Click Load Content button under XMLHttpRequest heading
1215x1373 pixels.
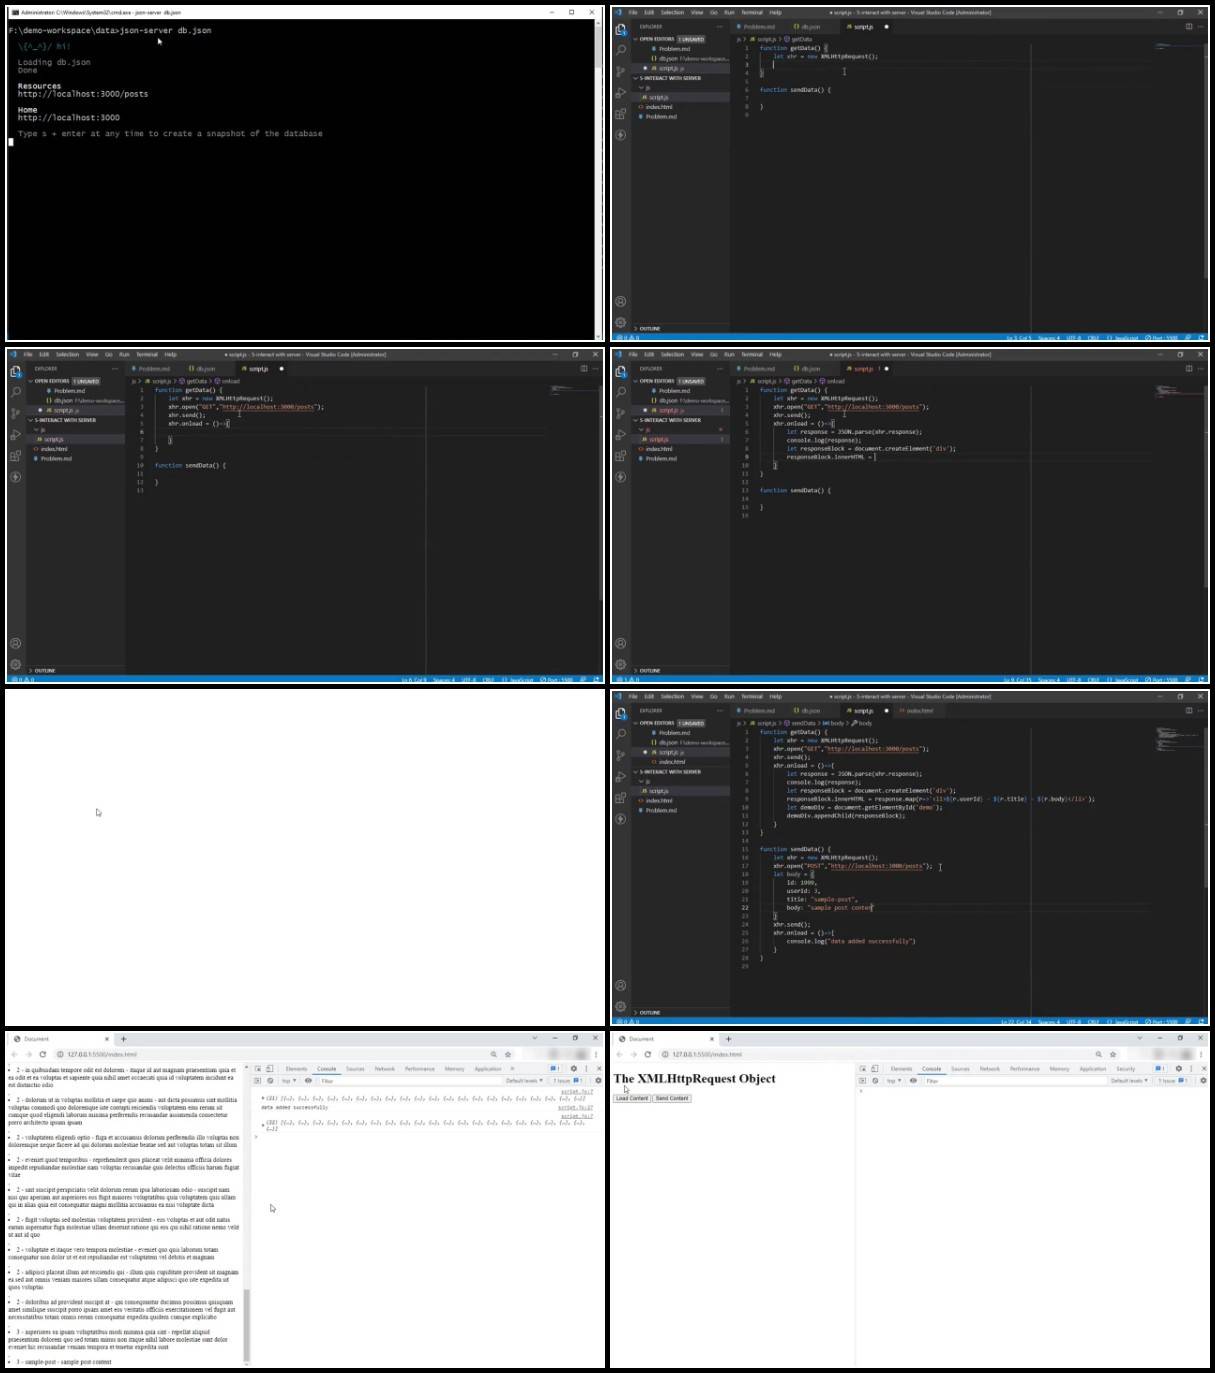coord(632,1098)
